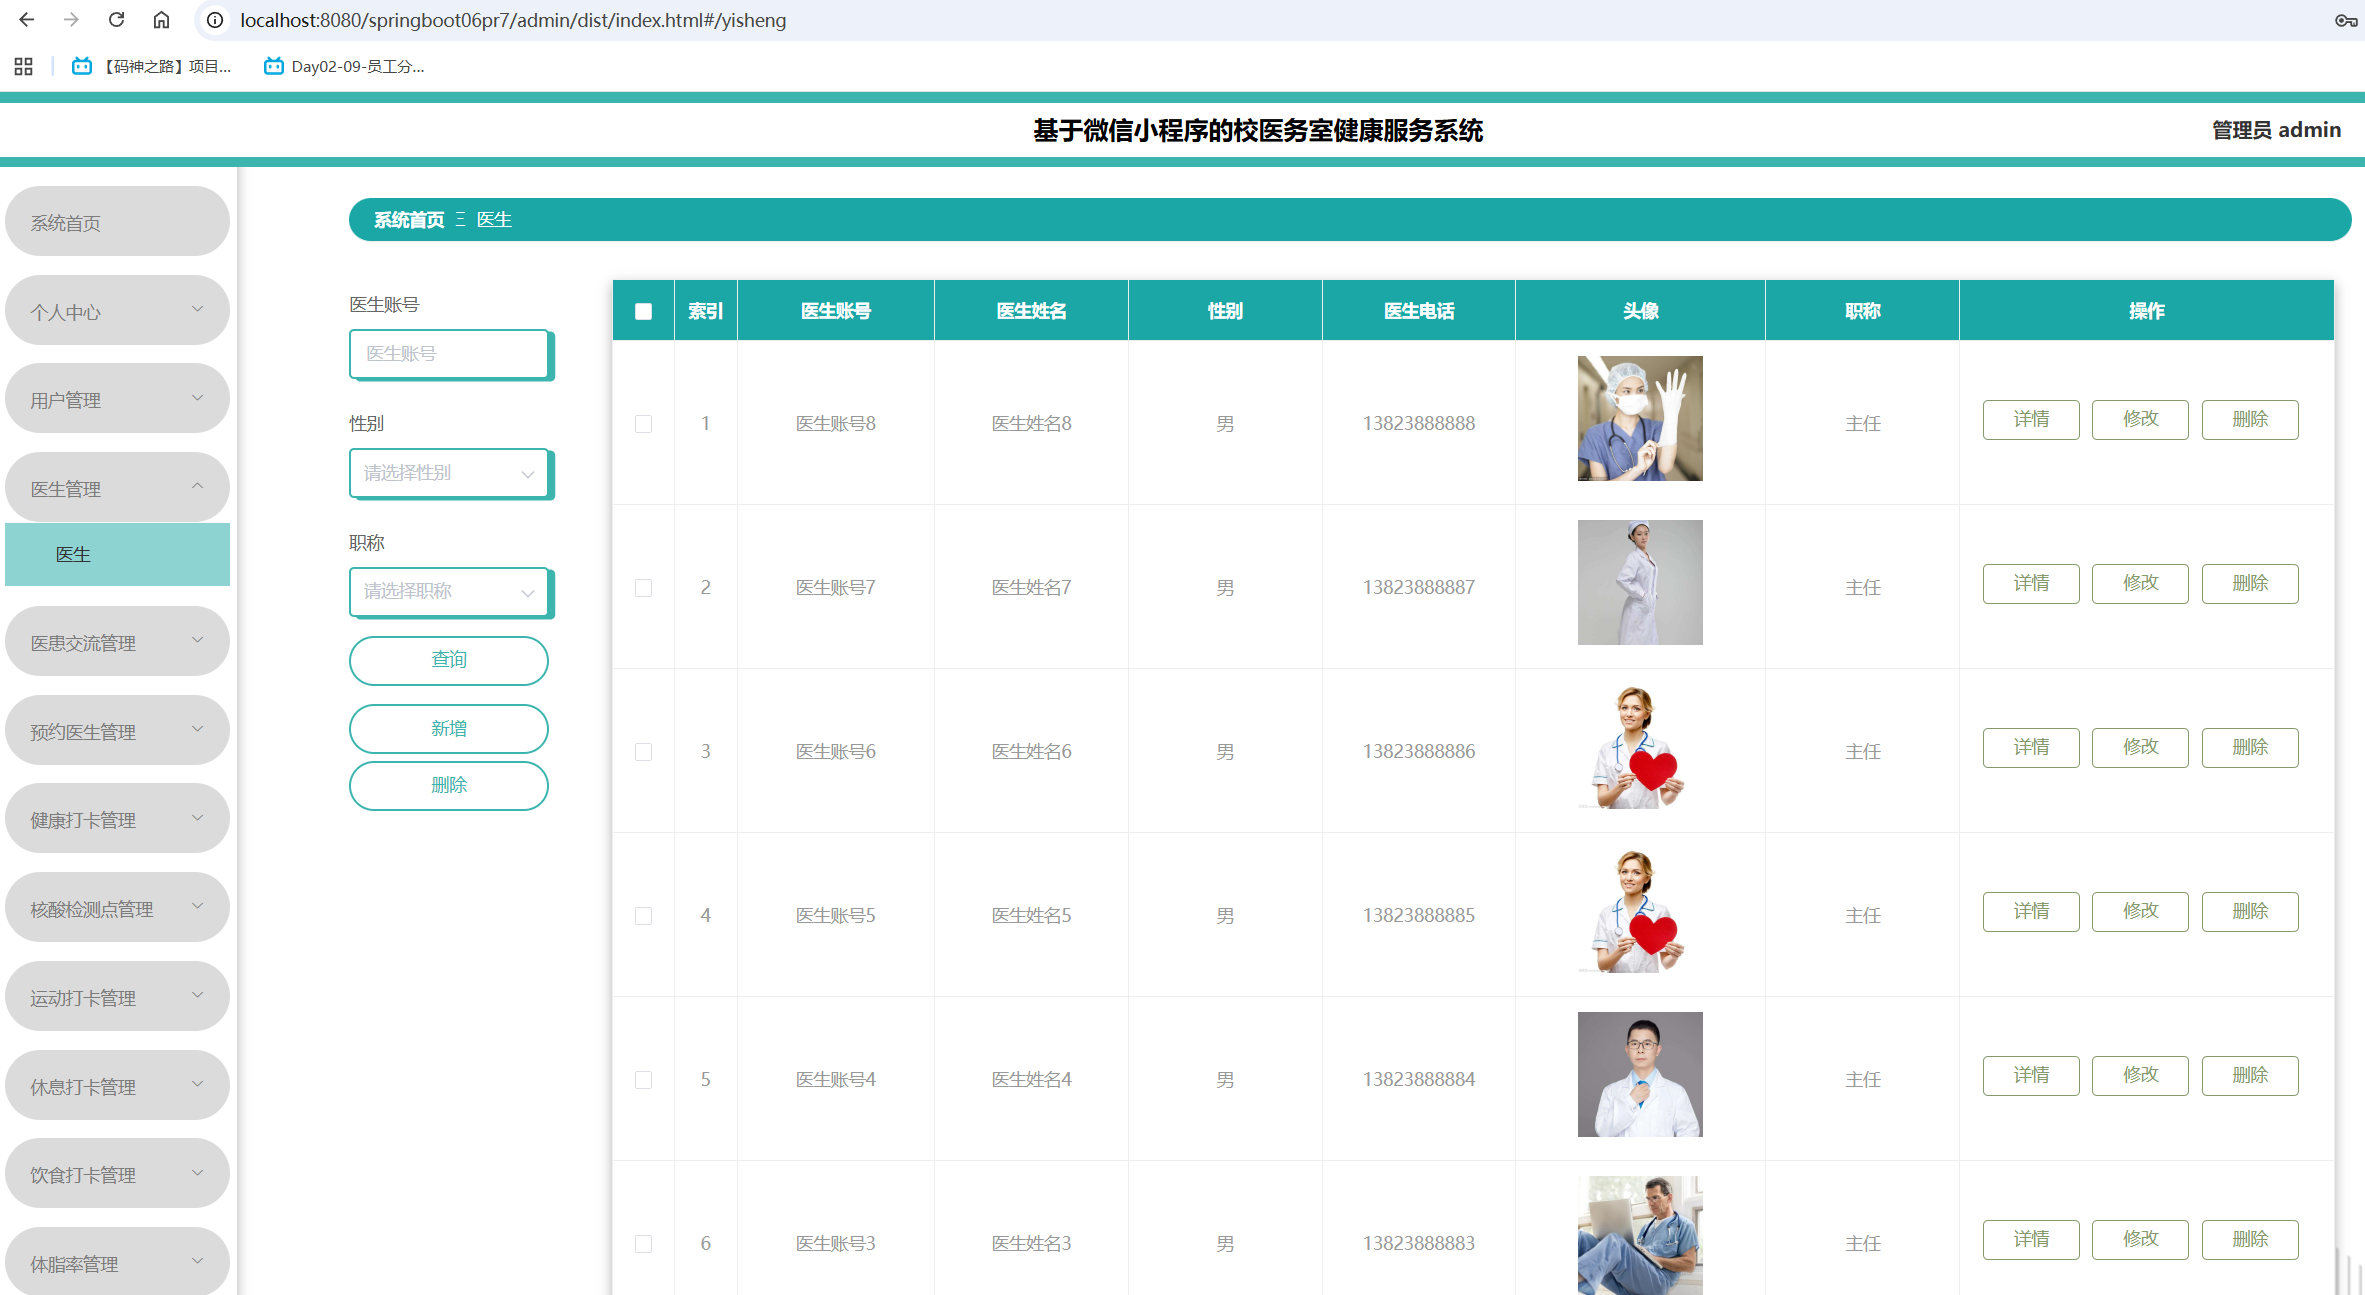
Task: Click the hamburger icon in the breadcrumb bar
Action: click(x=461, y=219)
